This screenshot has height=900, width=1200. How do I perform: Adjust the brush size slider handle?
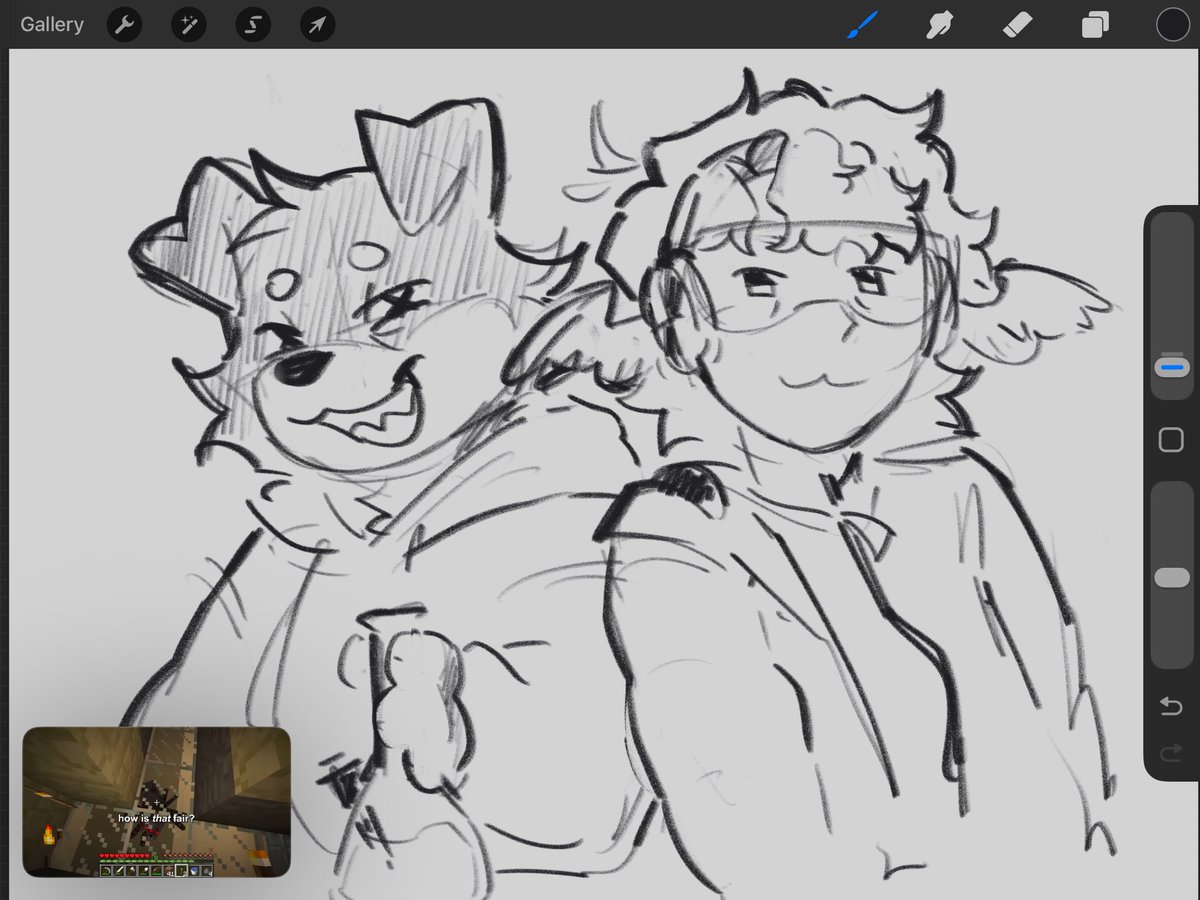coord(1171,367)
